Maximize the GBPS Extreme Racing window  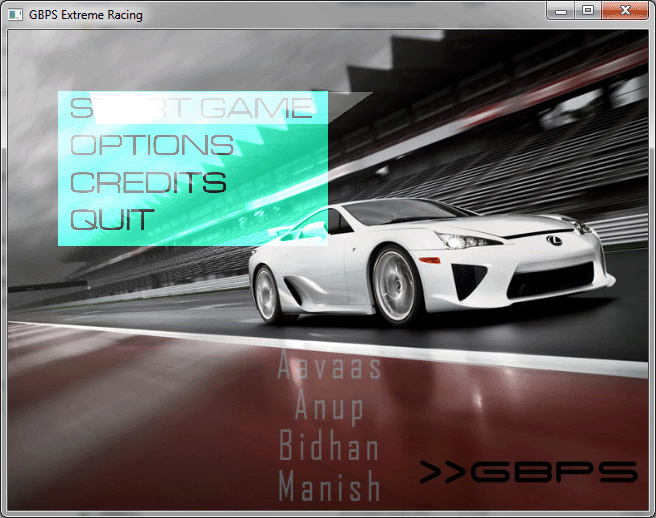pyautogui.click(x=588, y=10)
